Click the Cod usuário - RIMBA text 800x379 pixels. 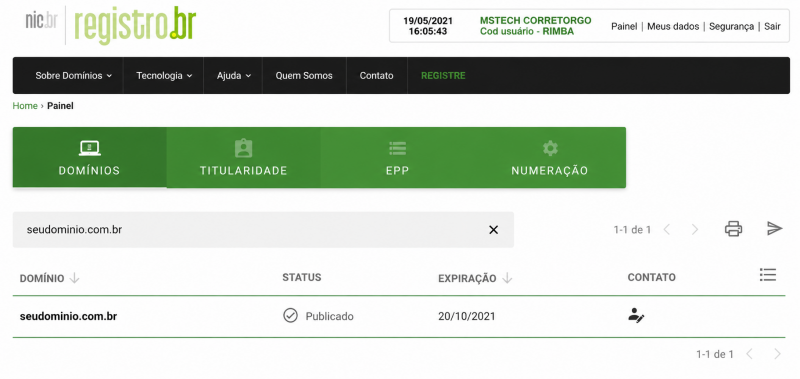coord(527,31)
